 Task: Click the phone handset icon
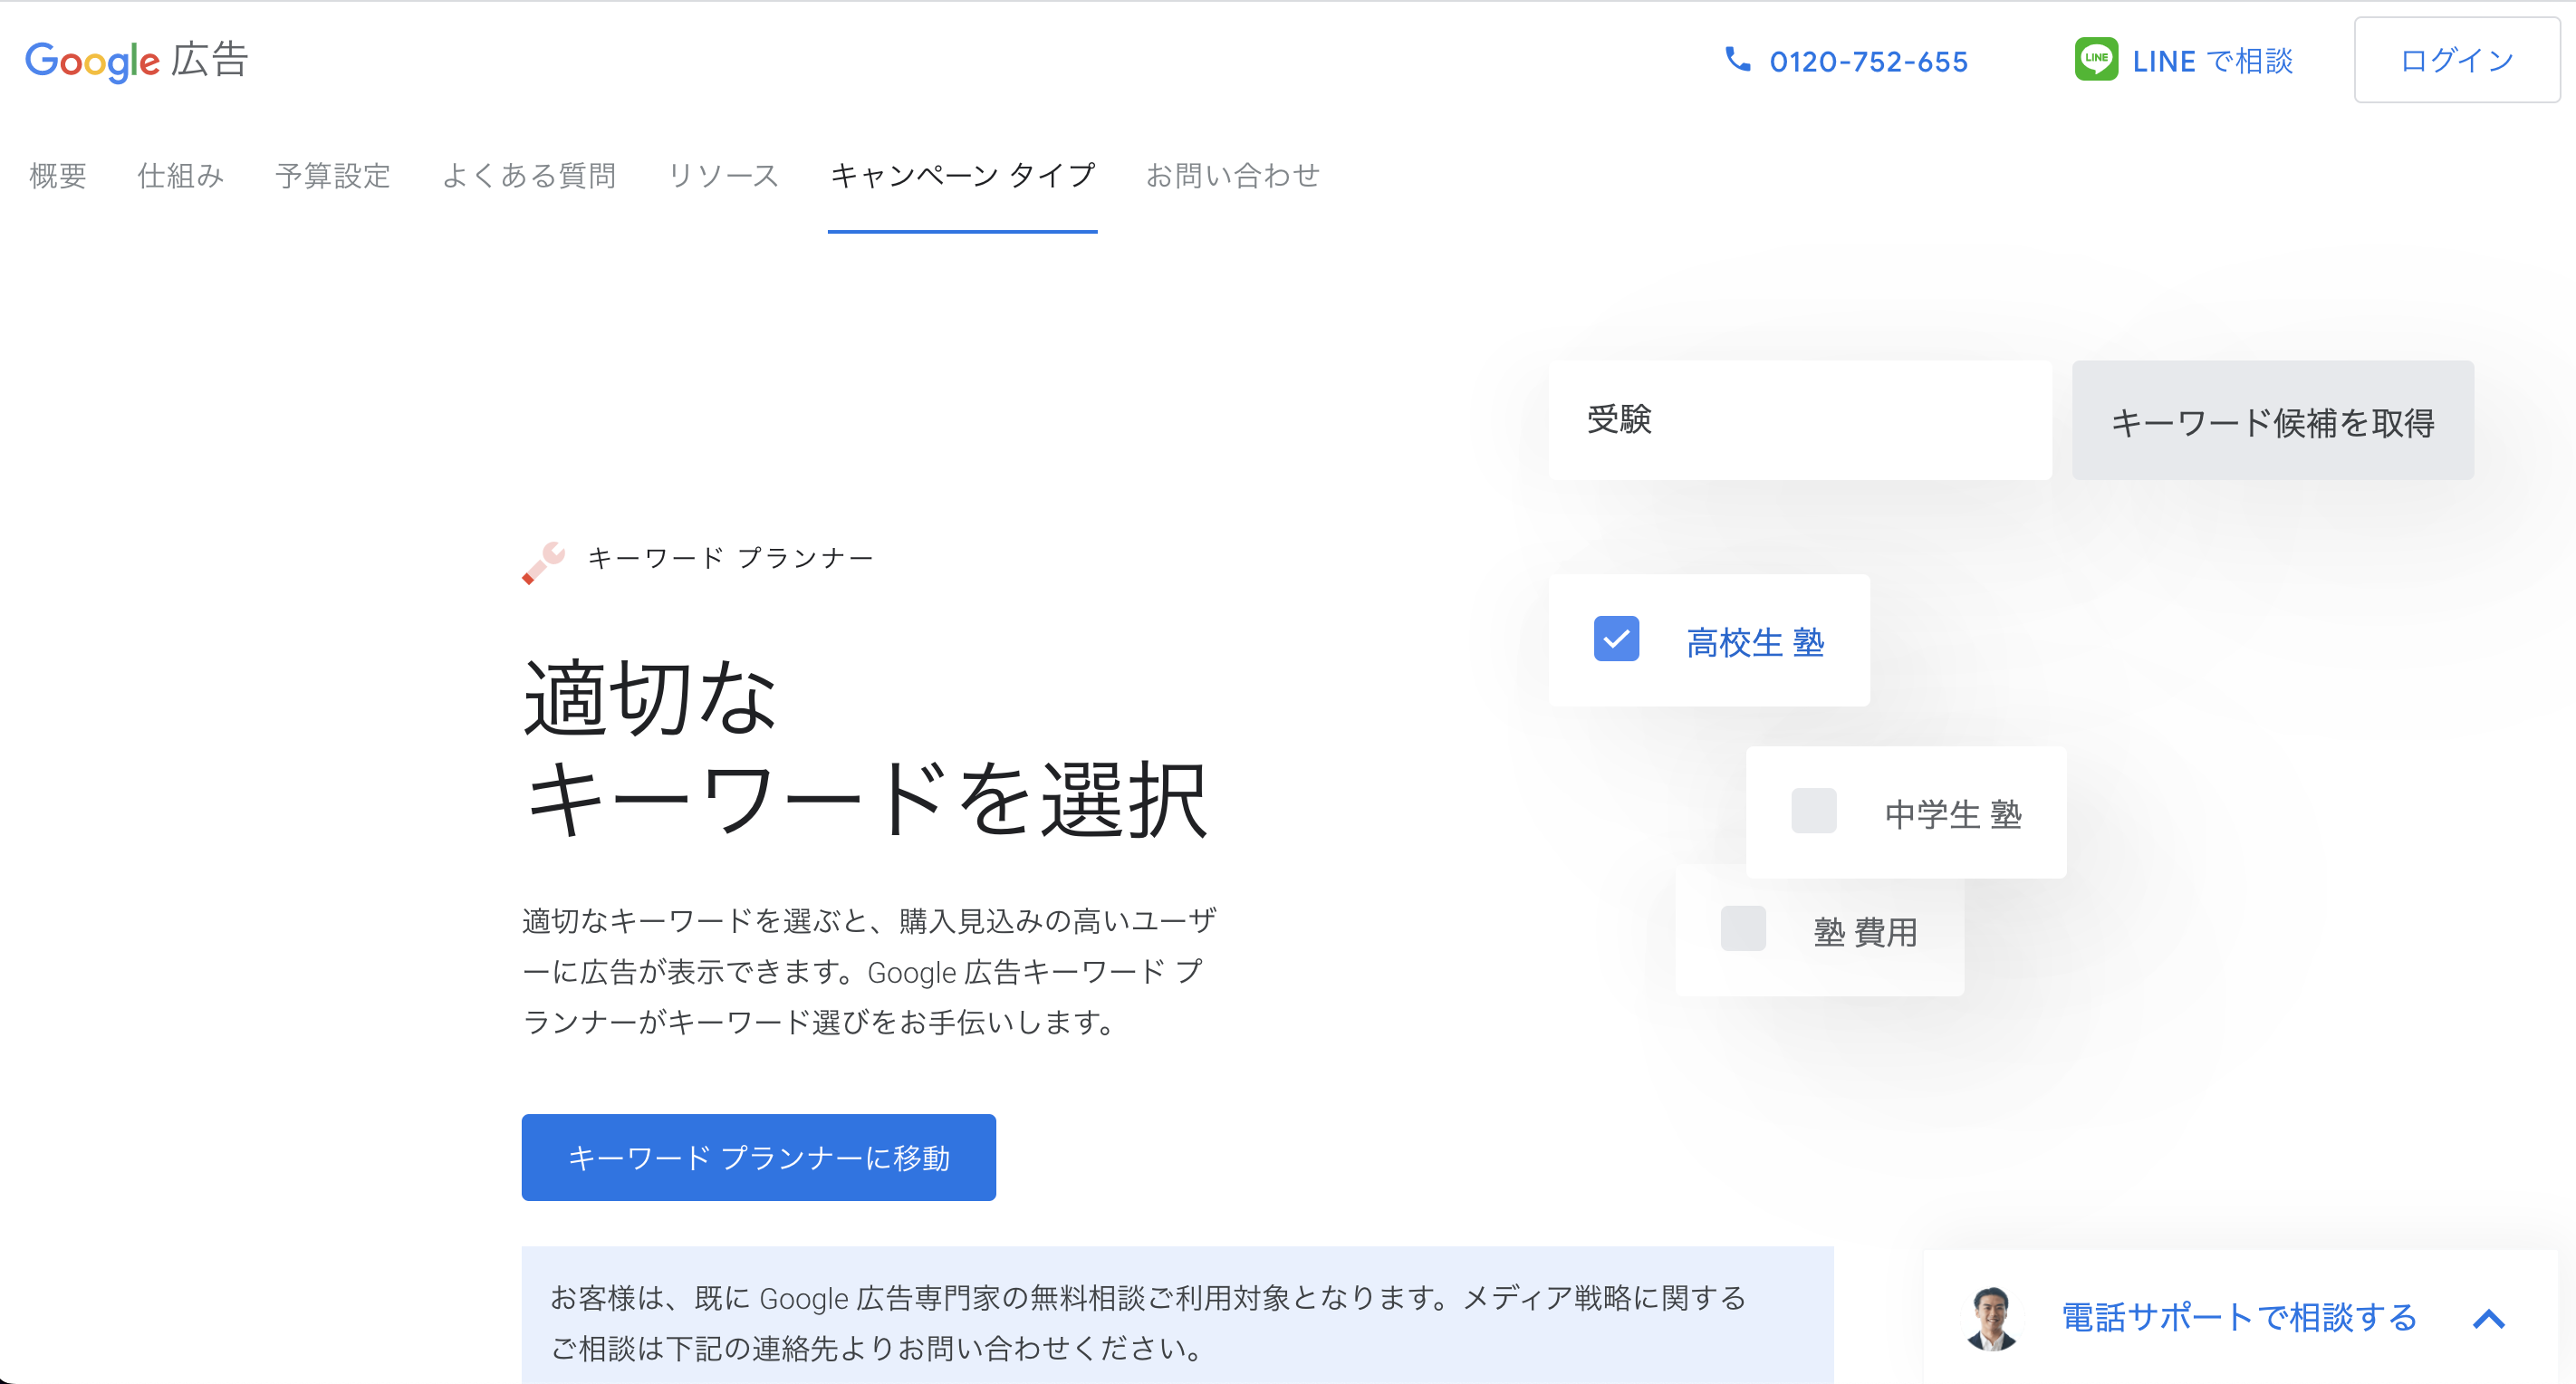(x=1738, y=60)
